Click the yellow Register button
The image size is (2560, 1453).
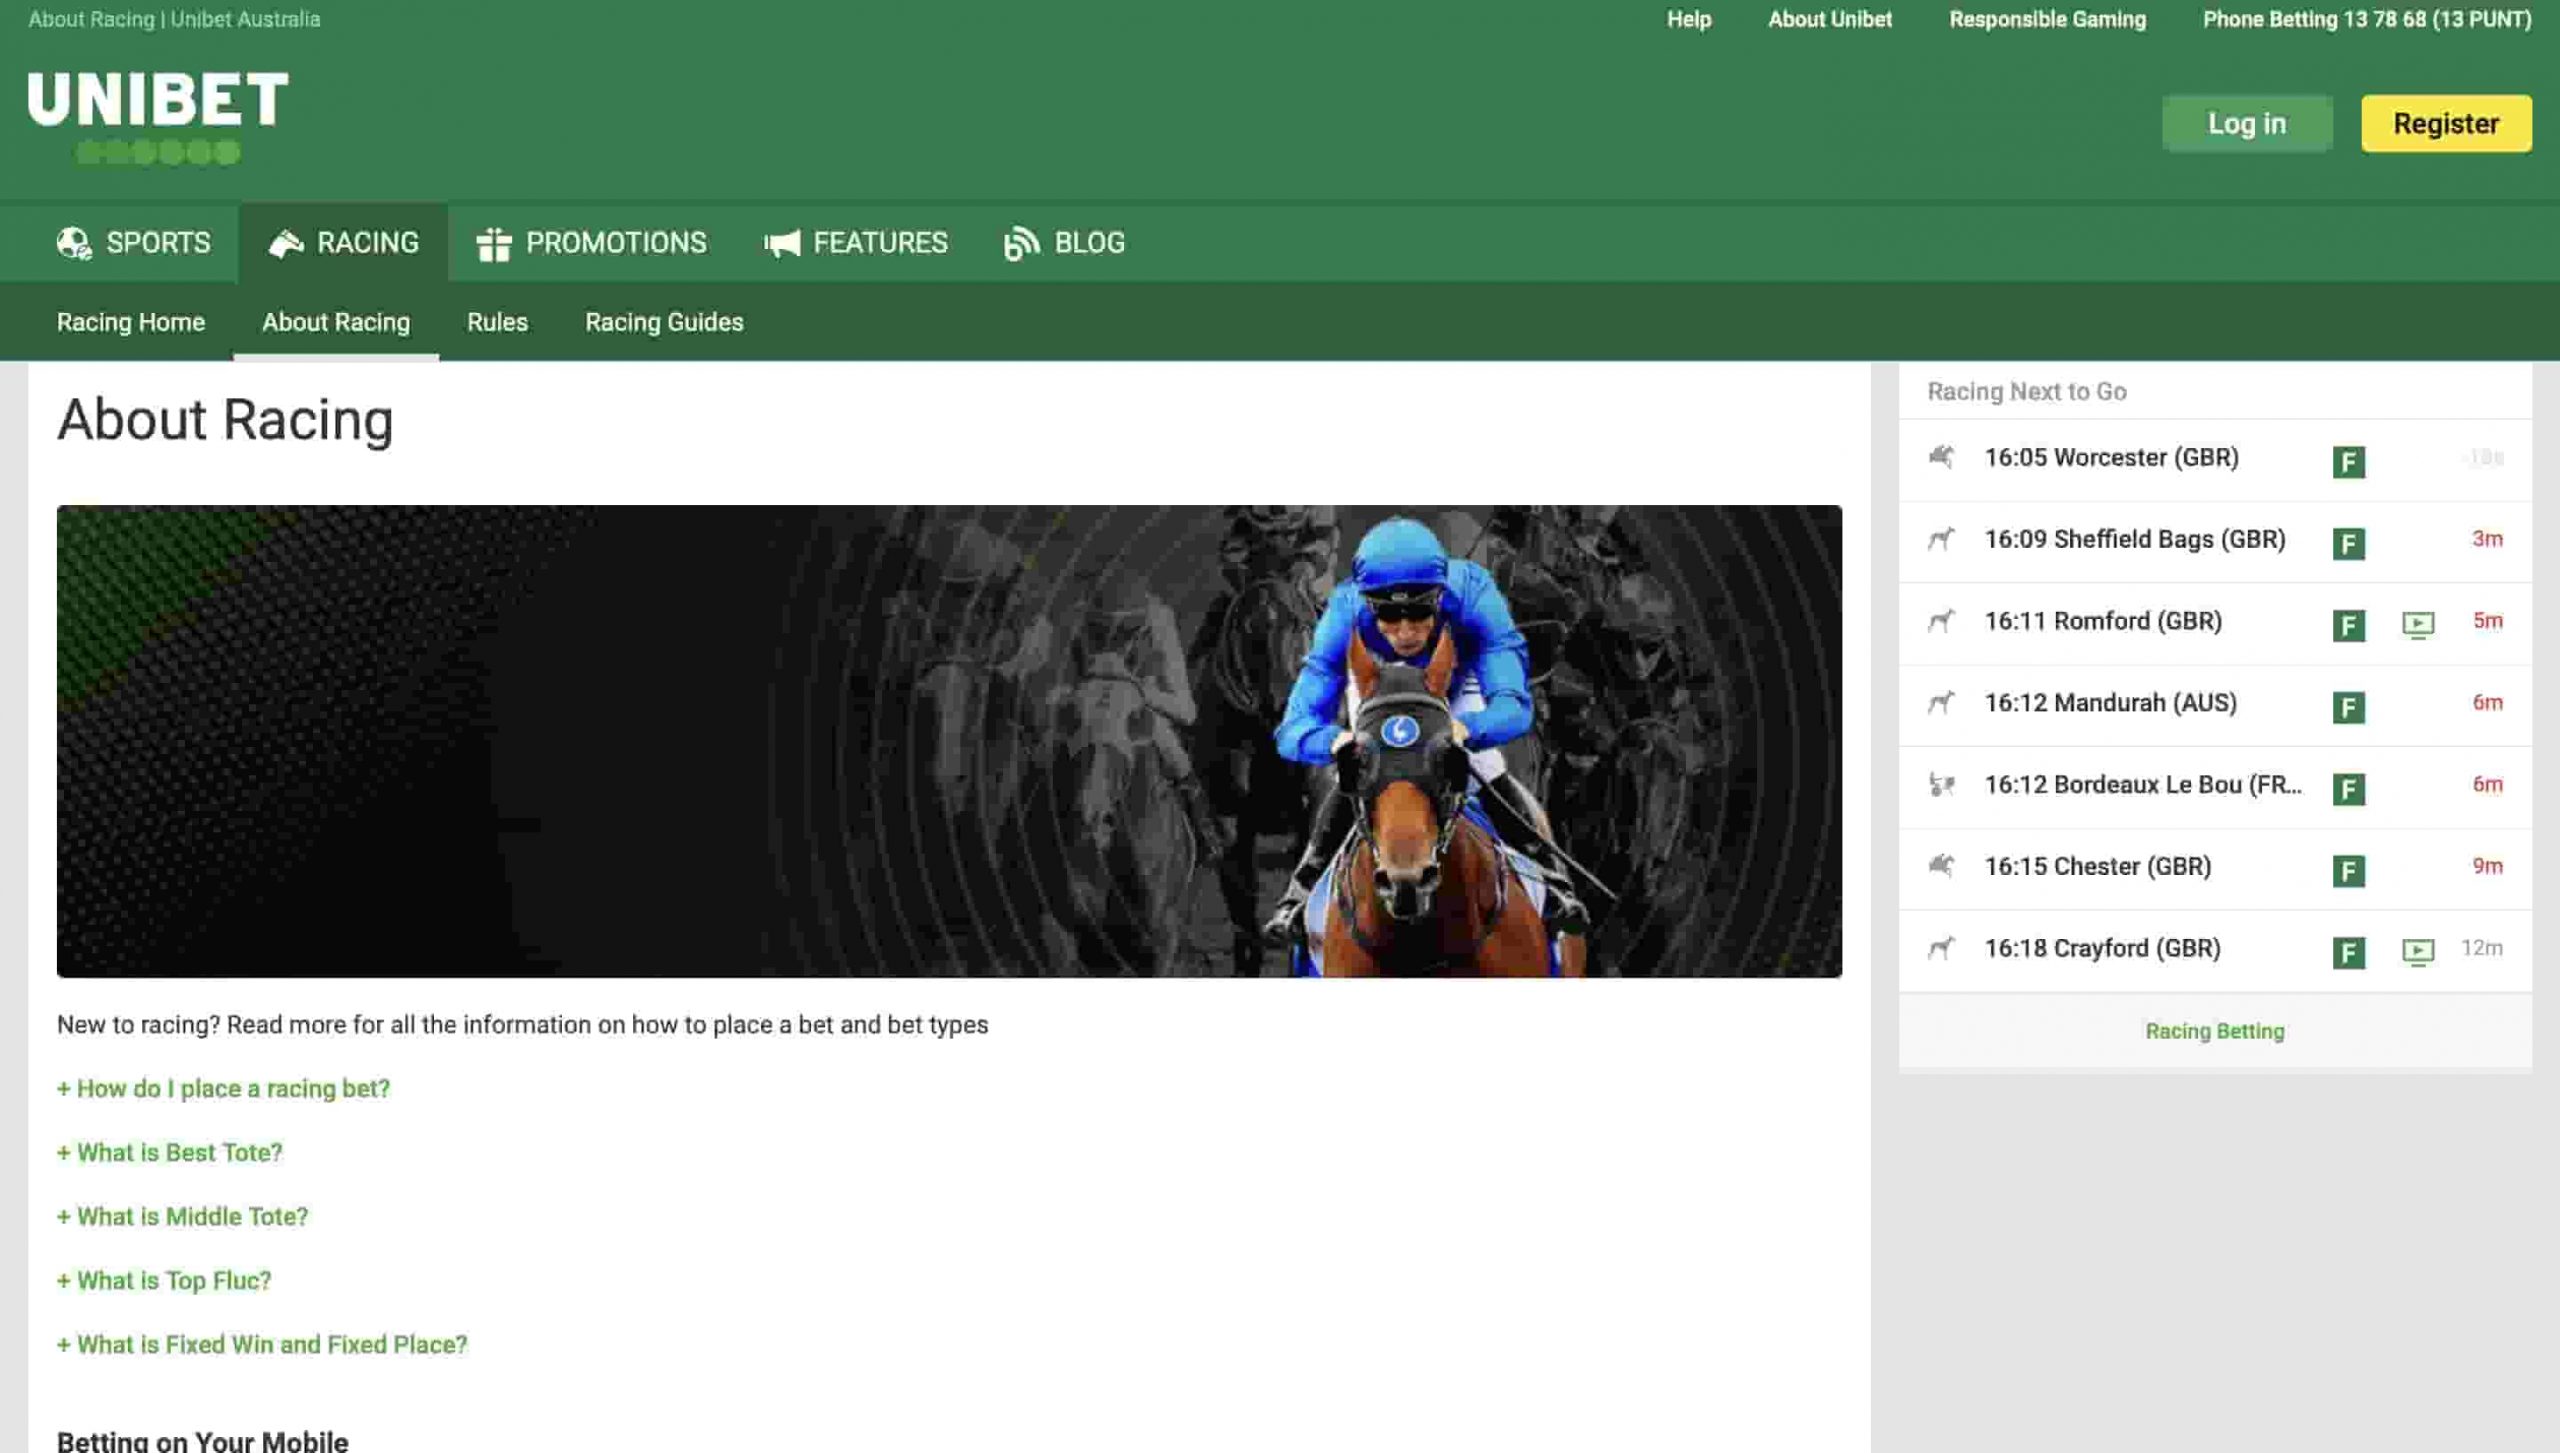(2446, 123)
